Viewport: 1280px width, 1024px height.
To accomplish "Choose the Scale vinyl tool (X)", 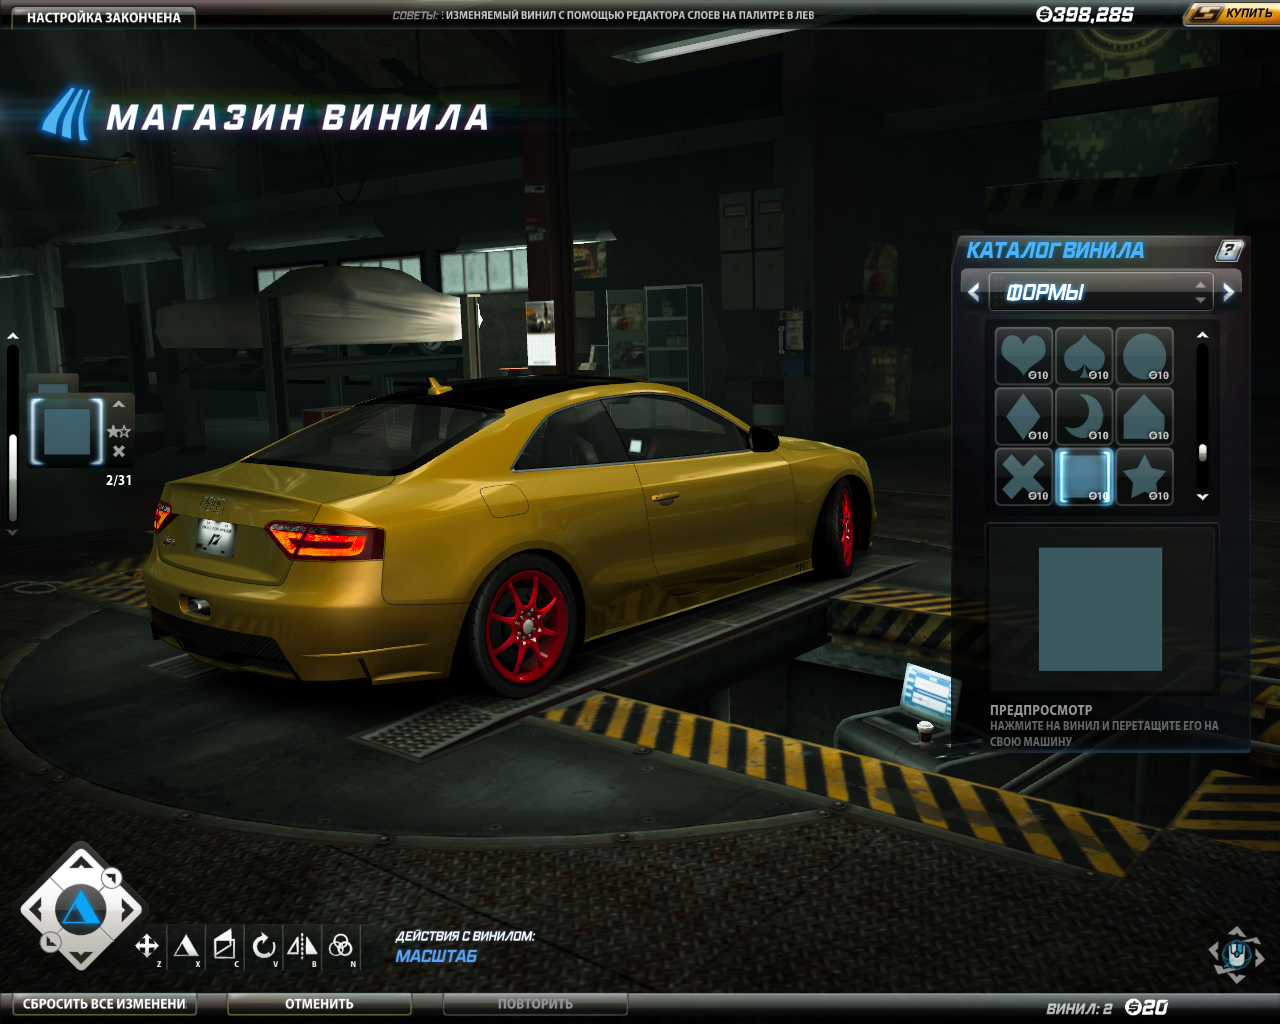I will click(186, 946).
